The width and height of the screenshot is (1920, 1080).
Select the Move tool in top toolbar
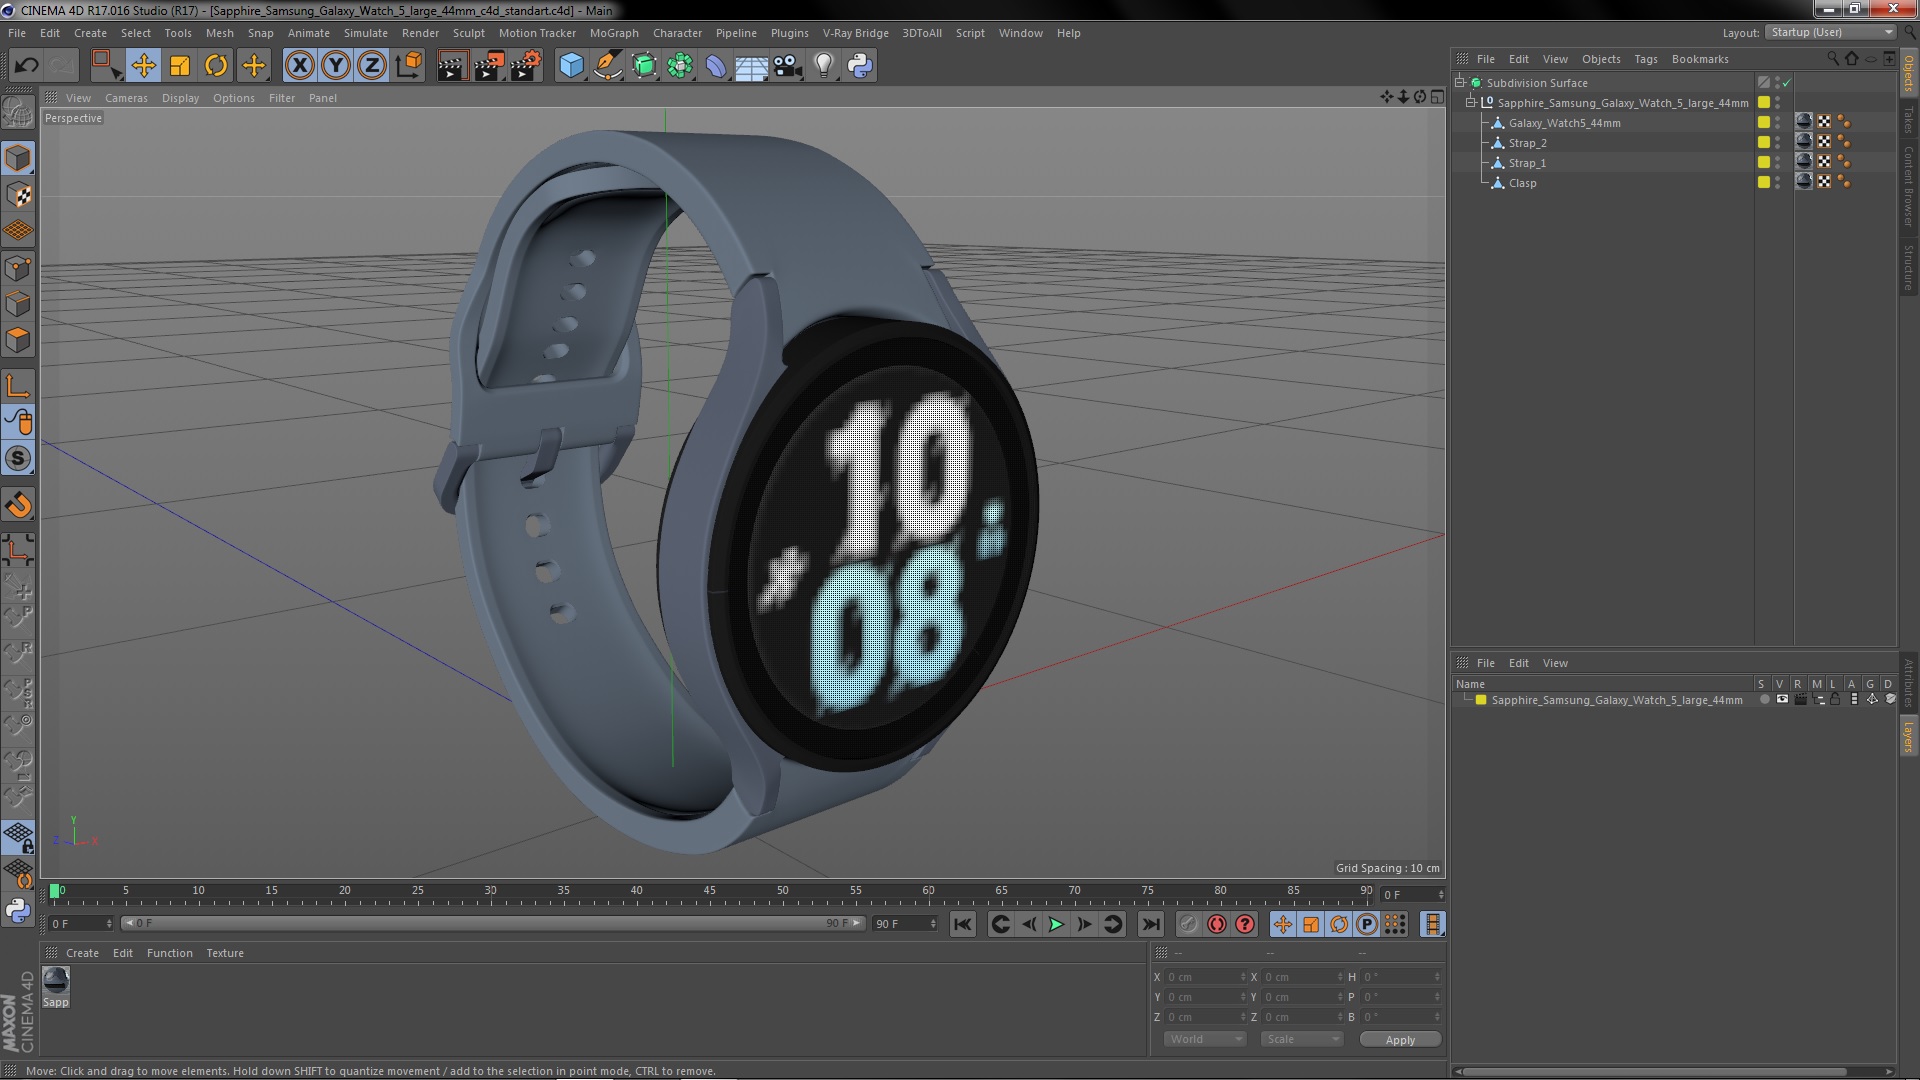tap(143, 66)
